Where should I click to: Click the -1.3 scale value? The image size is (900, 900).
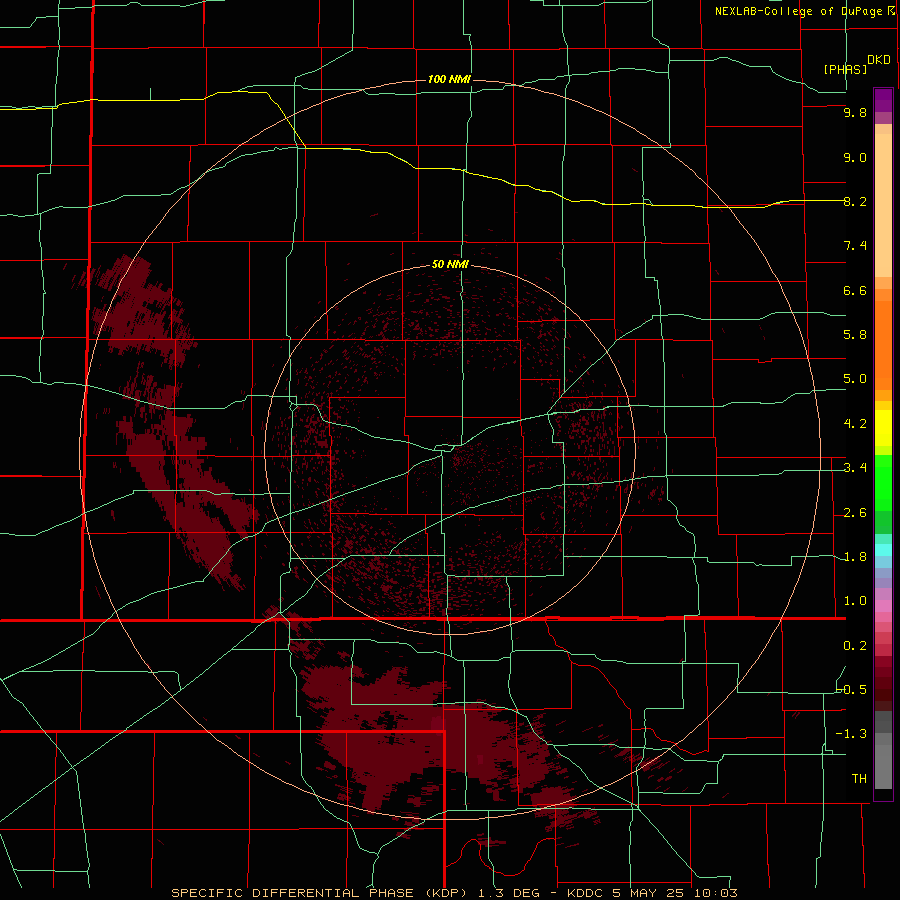(x=852, y=734)
